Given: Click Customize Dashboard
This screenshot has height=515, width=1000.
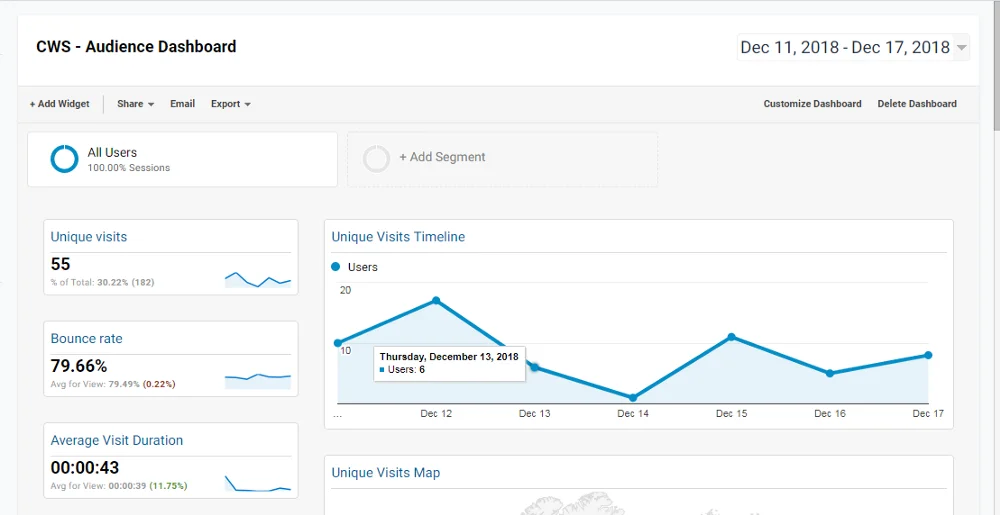Looking at the screenshot, I should click(812, 104).
